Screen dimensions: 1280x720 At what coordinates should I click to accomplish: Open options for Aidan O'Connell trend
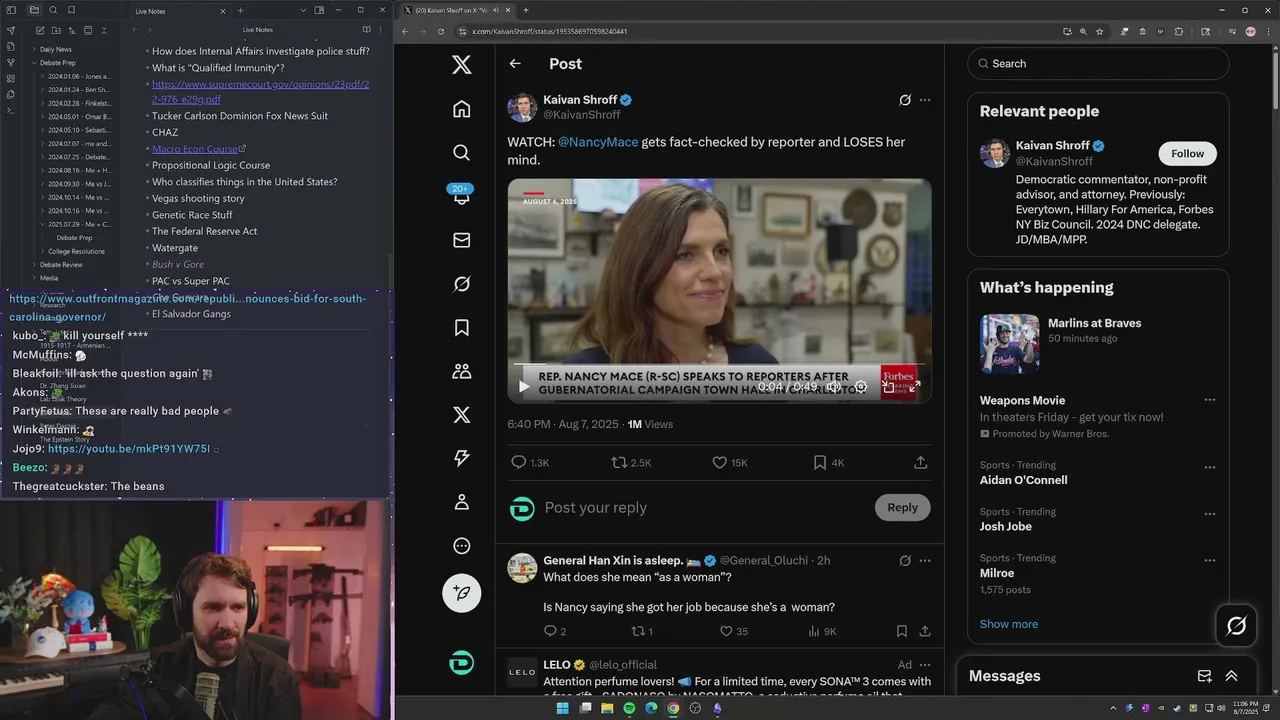pos(1209,467)
